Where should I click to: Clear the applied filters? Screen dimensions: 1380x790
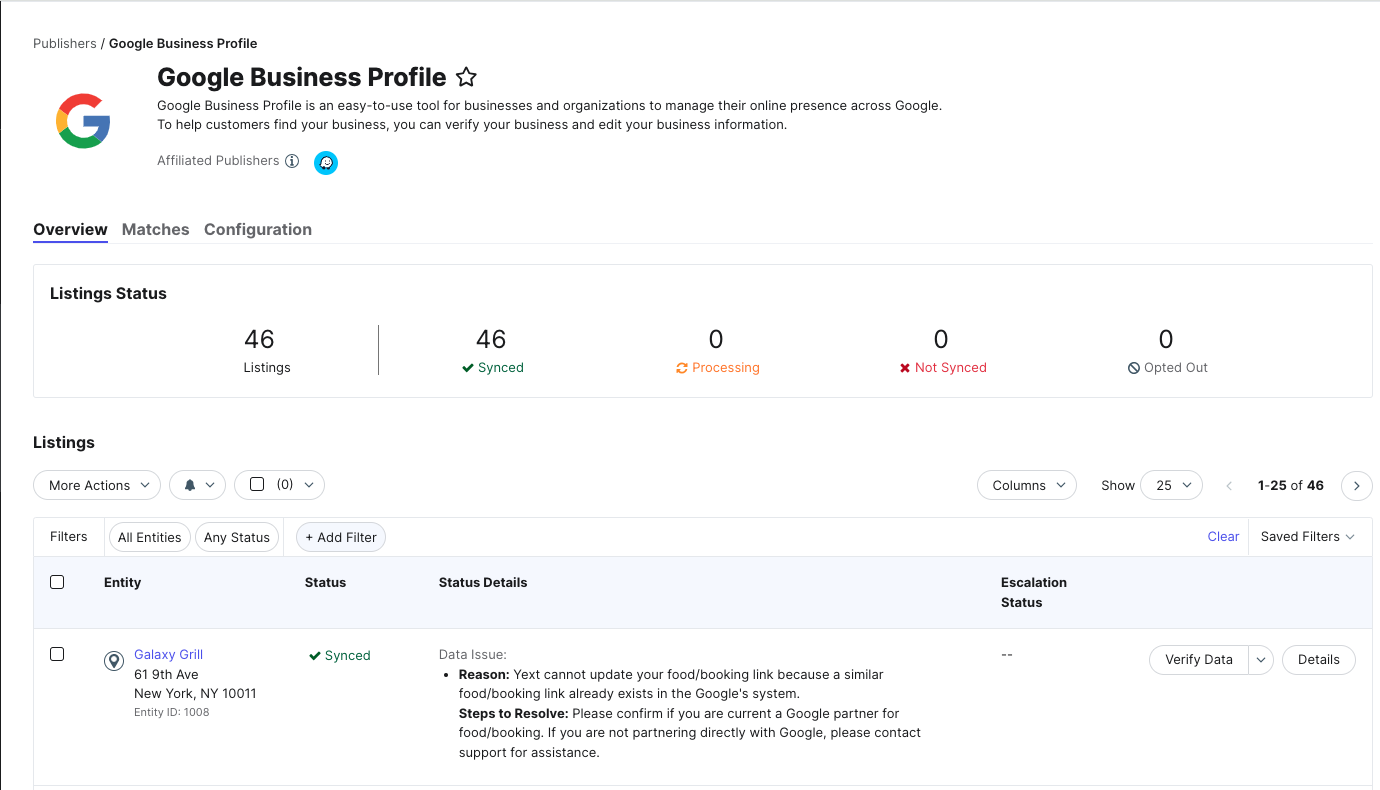tap(1223, 537)
